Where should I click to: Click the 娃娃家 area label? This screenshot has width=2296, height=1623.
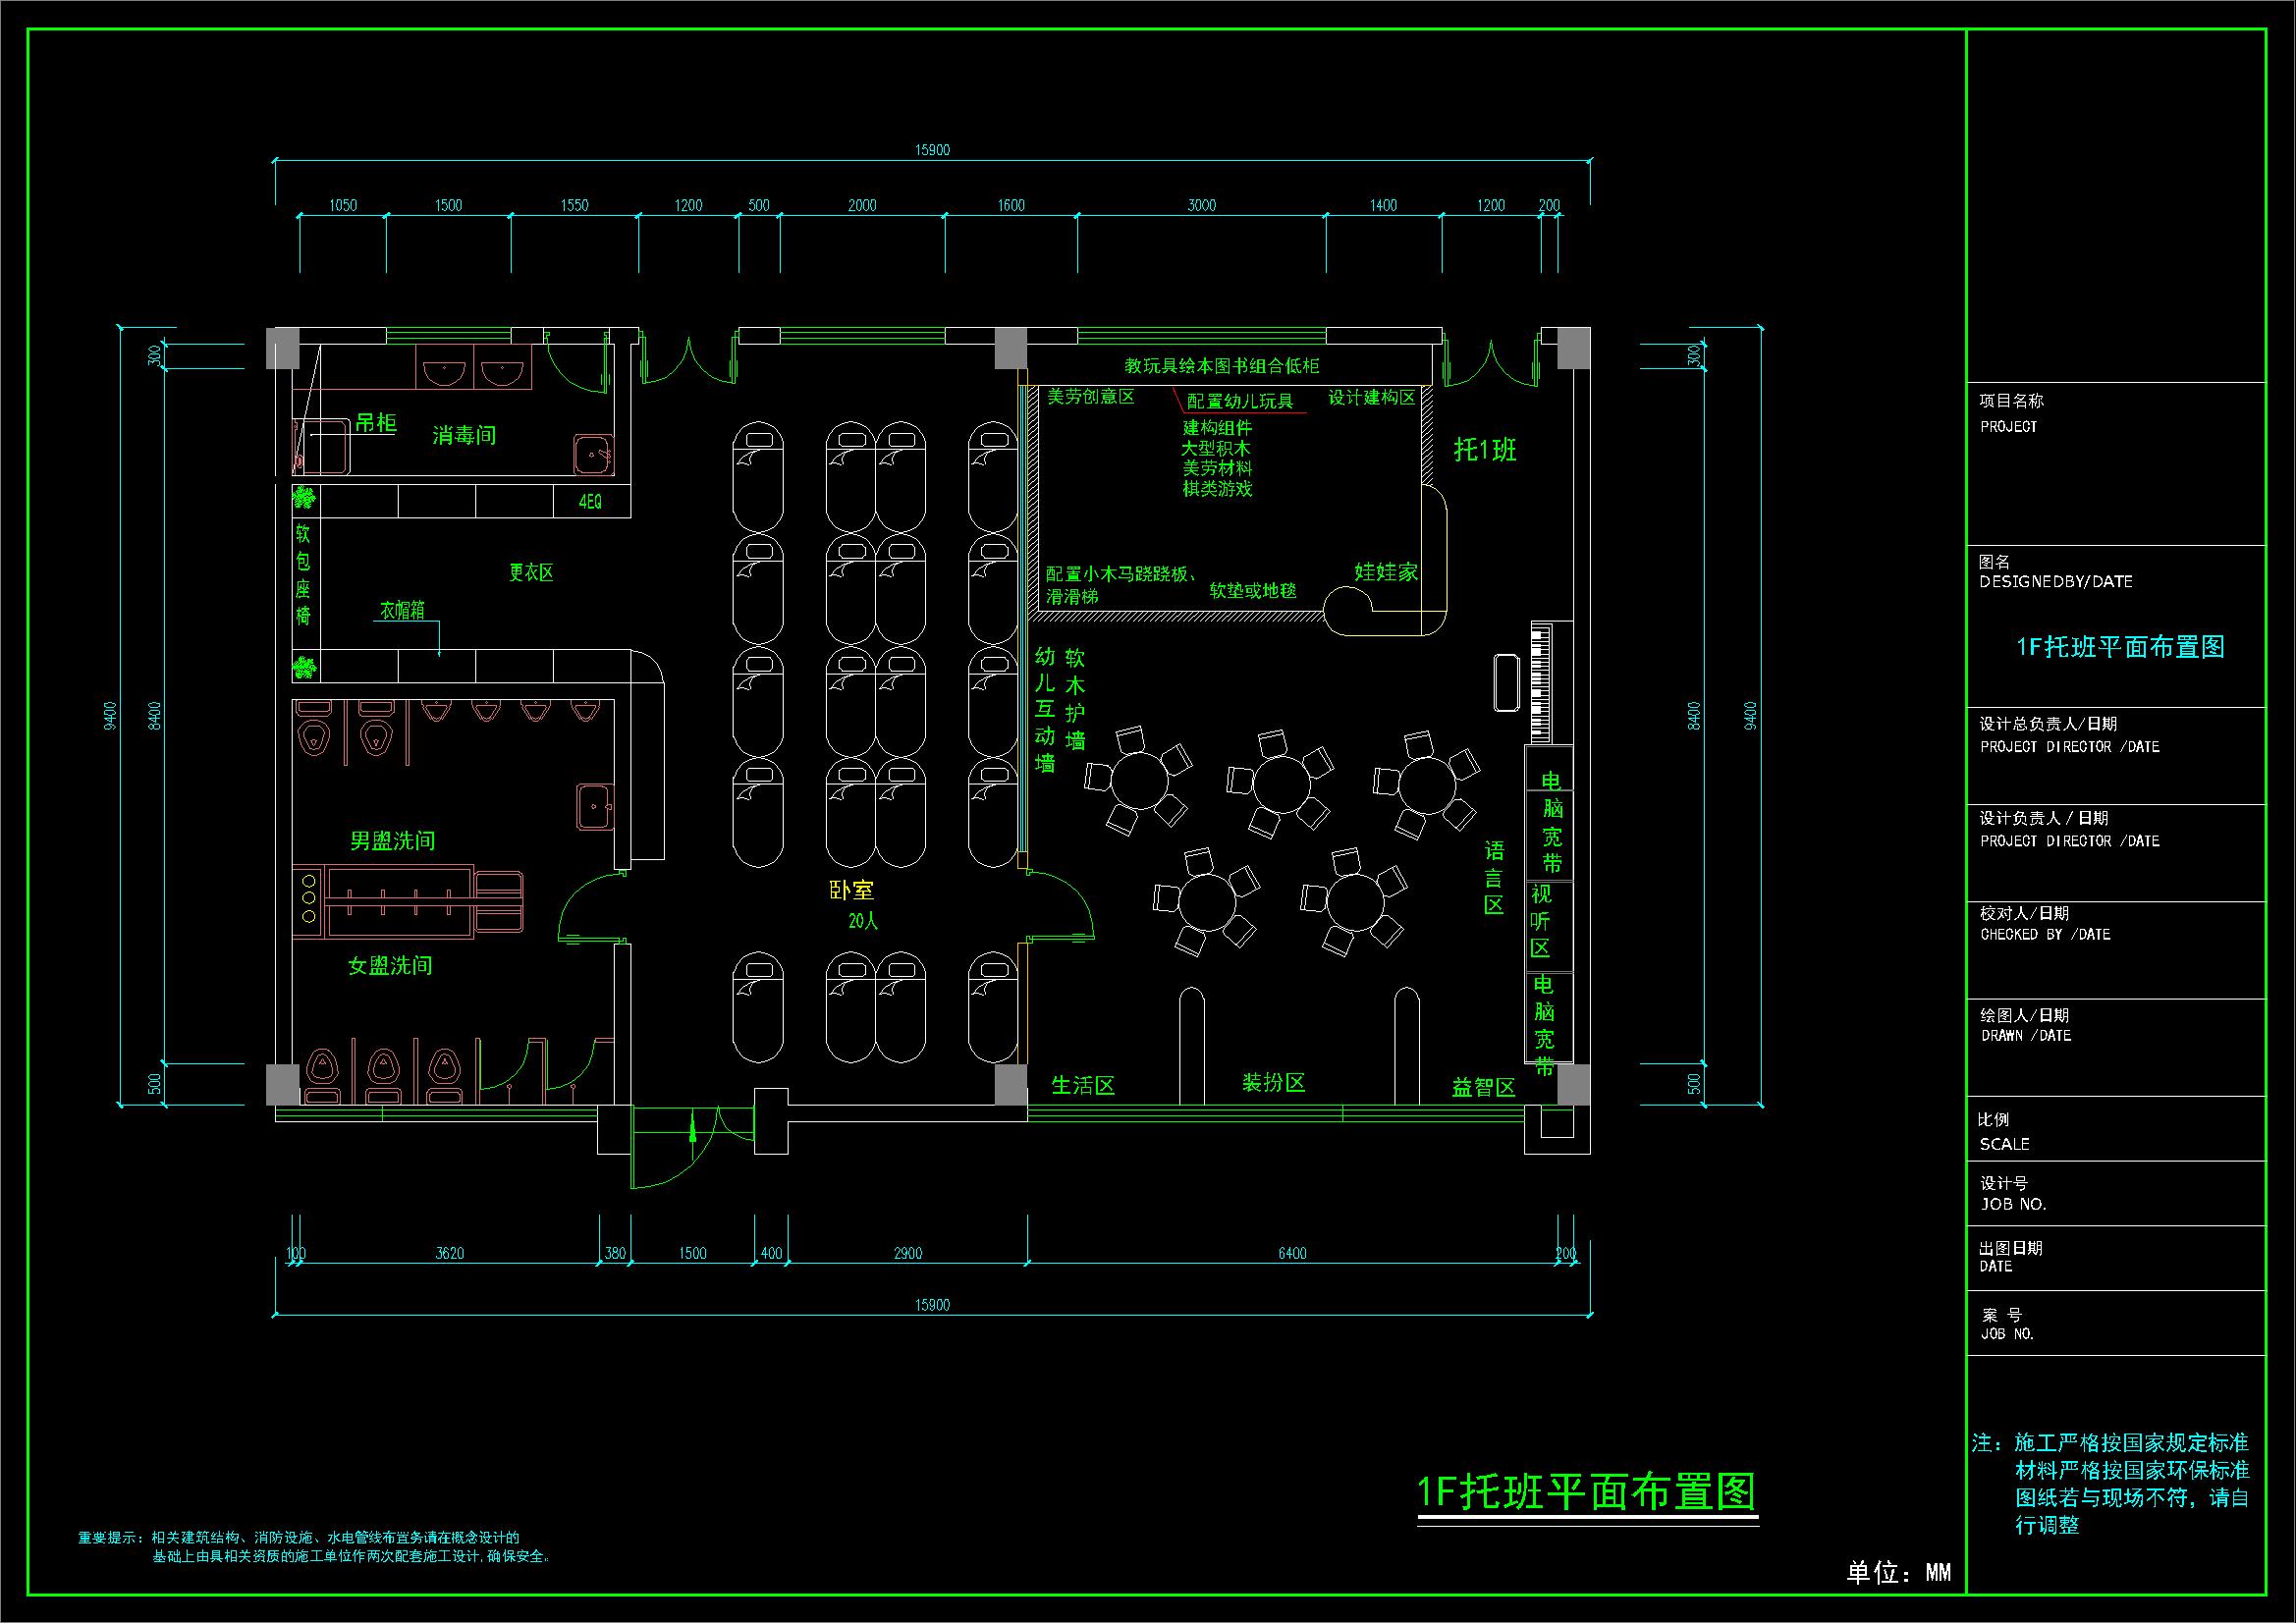click(1386, 572)
